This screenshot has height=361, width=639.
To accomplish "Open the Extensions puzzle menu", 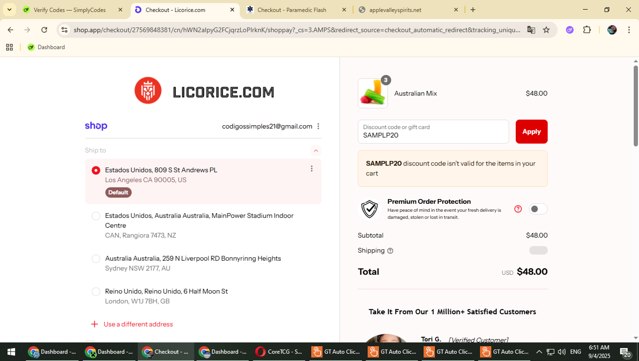I will [x=587, y=30].
